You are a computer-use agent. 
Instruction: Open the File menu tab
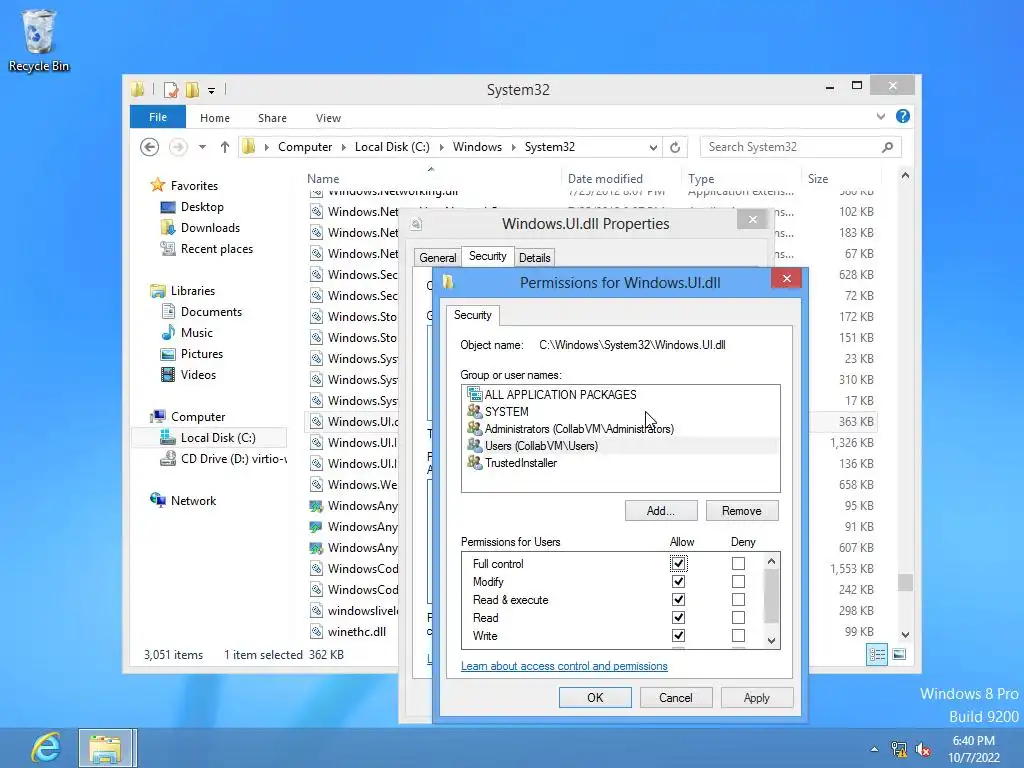click(158, 117)
